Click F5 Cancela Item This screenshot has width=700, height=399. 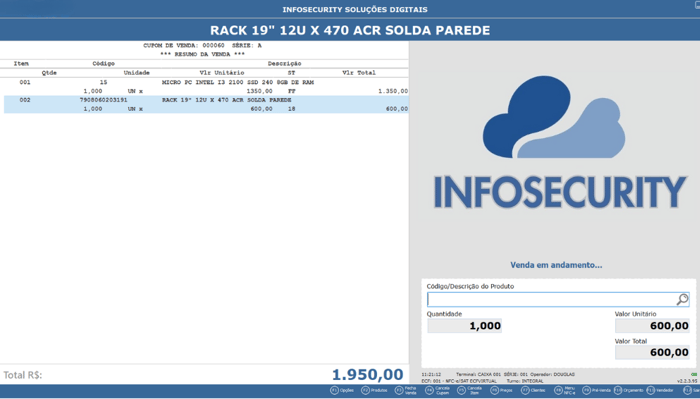point(470,391)
